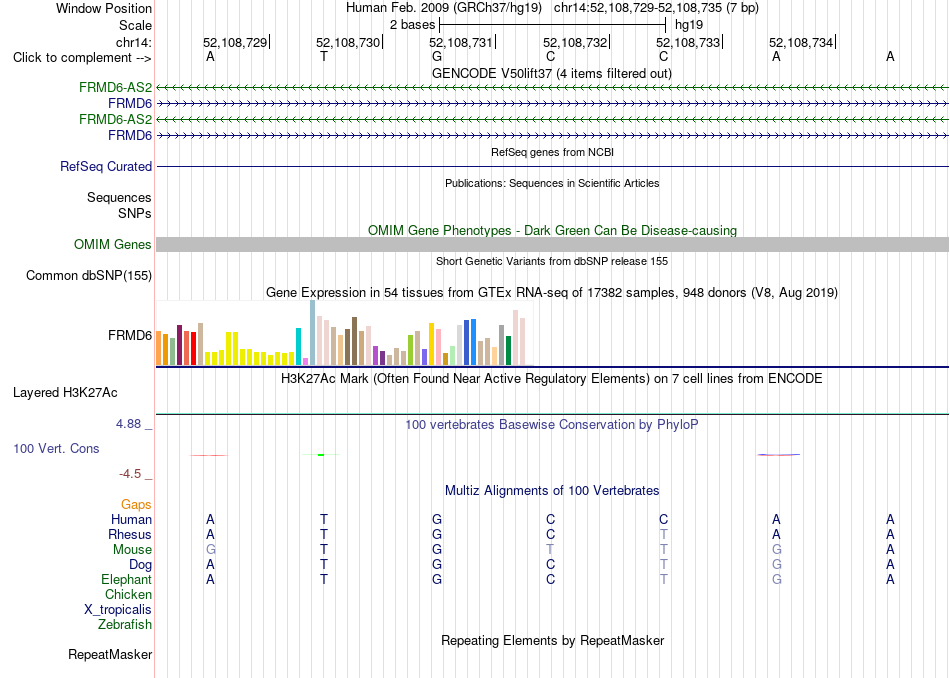This screenshot has height=678, width=950.
Task: Click the Scale label
Action: pyautogui.click(x=135, y=25)
